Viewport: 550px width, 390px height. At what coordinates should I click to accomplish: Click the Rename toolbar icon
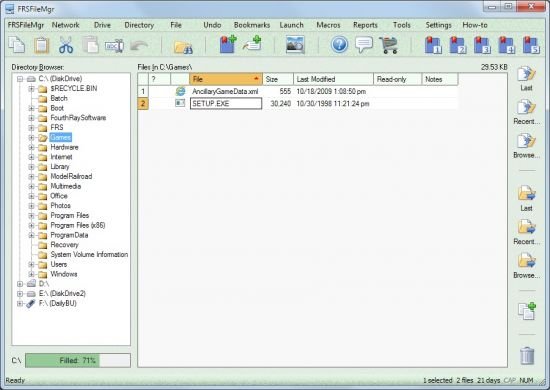(x=115, y=46)
